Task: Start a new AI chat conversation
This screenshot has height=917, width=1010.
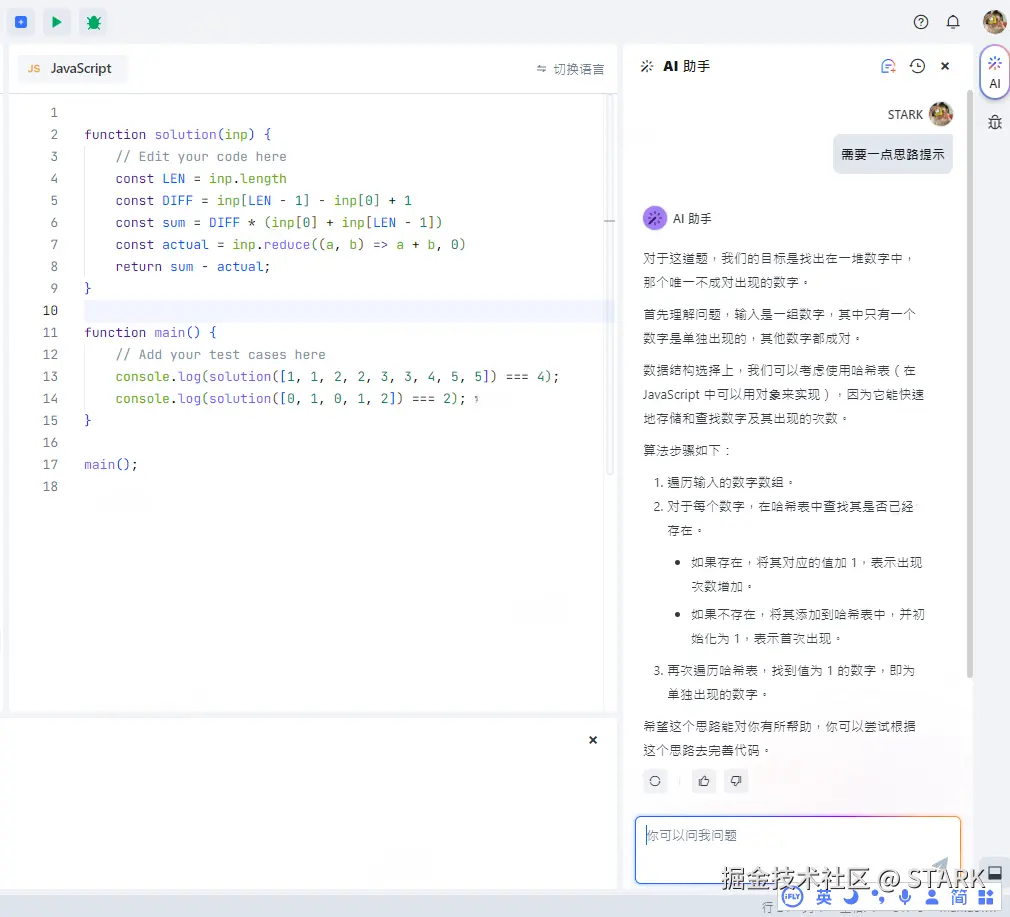Action: (x=888, y=66)
